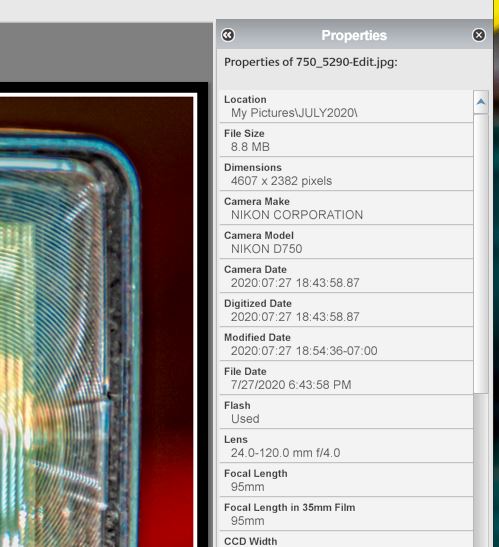Screen dimensions: 499x547
Task: Select the Camera Date property row
Action: pyautogui.click(x=346, y=276)
